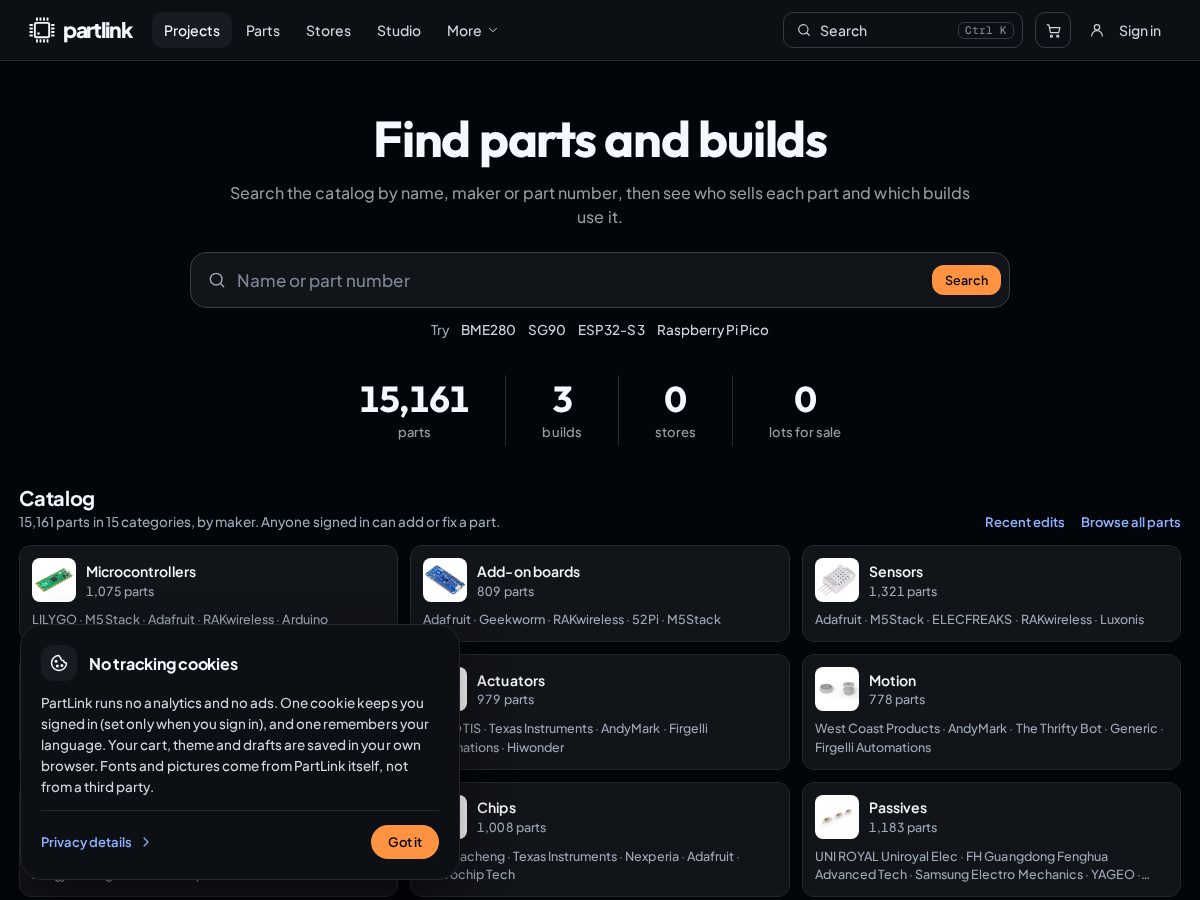Click the 0 stores statistic
The image size is (1200, 900).
(675, 410)
